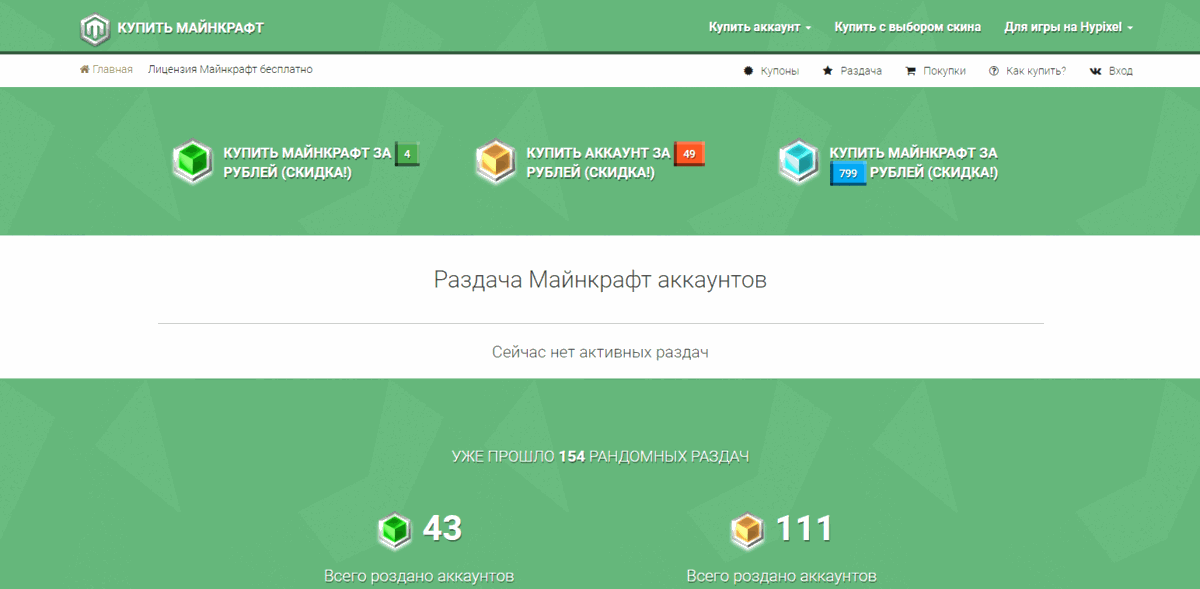Click the 111 accounts counter
The width and height of the screenshot is (1200, 589).
tap(804, 528)
